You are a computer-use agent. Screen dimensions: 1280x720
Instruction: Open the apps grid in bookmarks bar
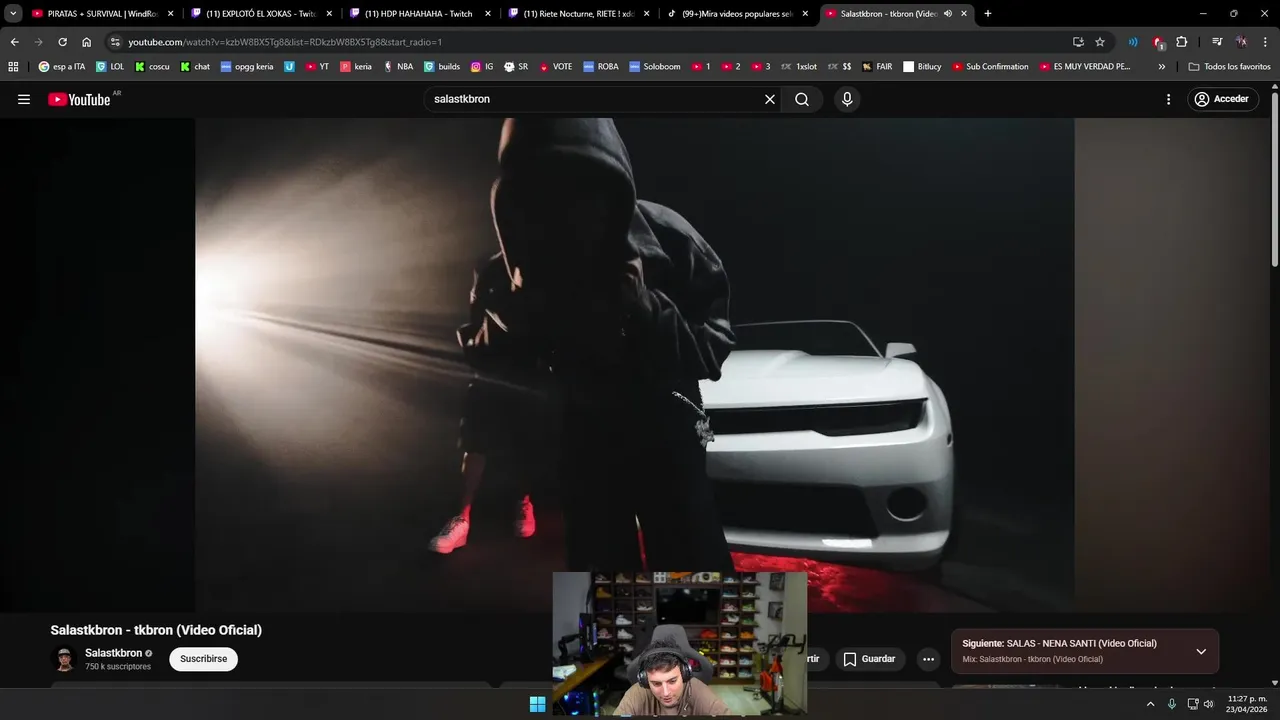click(13, 67)
